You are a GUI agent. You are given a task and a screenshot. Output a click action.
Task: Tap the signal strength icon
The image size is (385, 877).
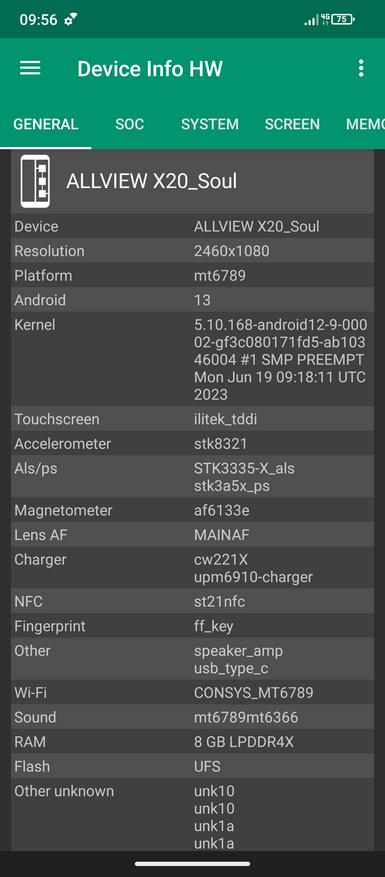click(311, 20)
